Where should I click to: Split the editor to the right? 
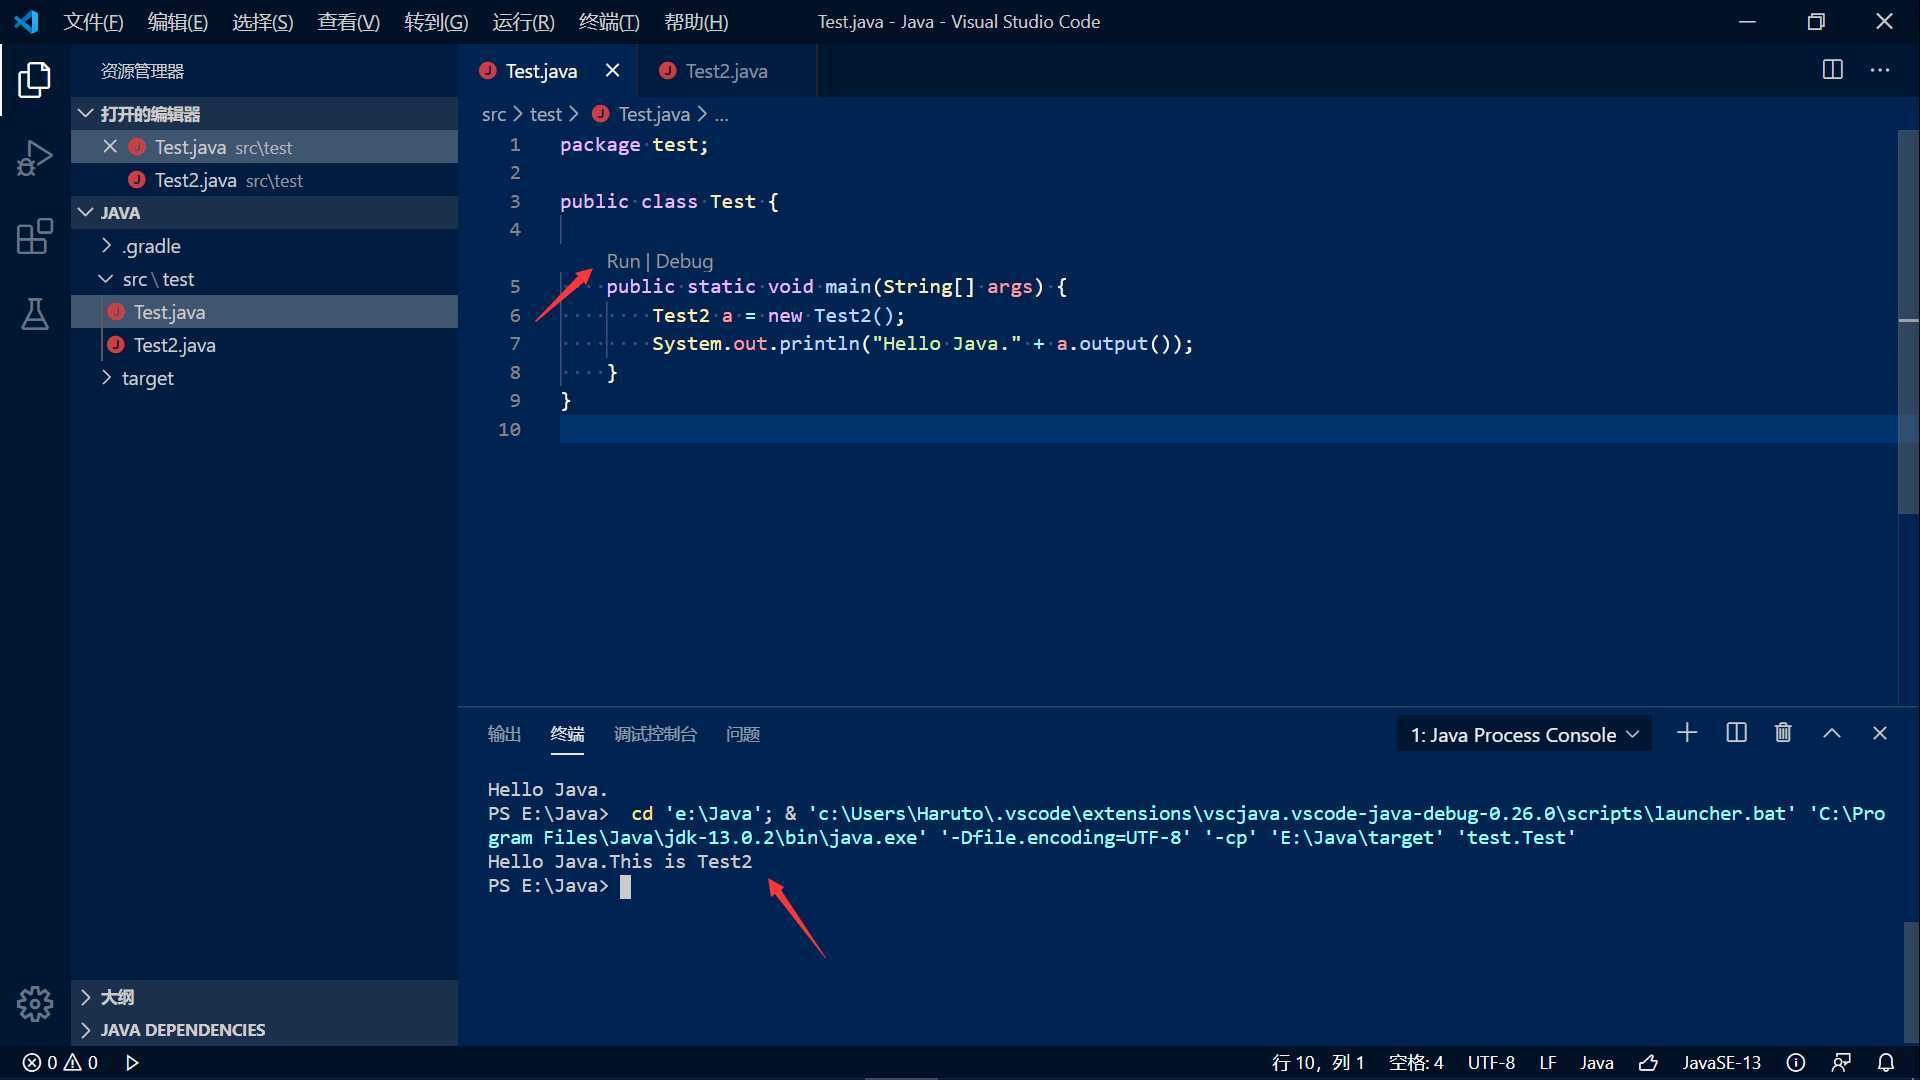1832,70
